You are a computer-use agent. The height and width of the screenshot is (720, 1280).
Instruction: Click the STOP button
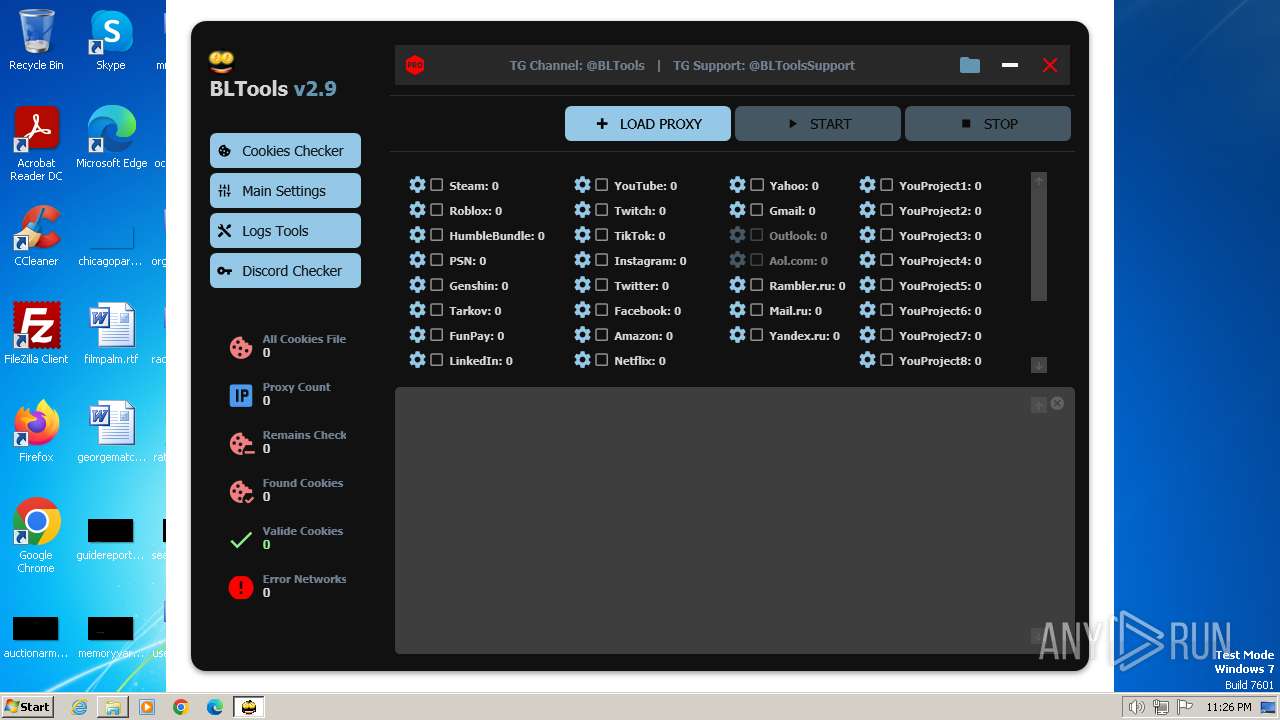pos(988,124)
